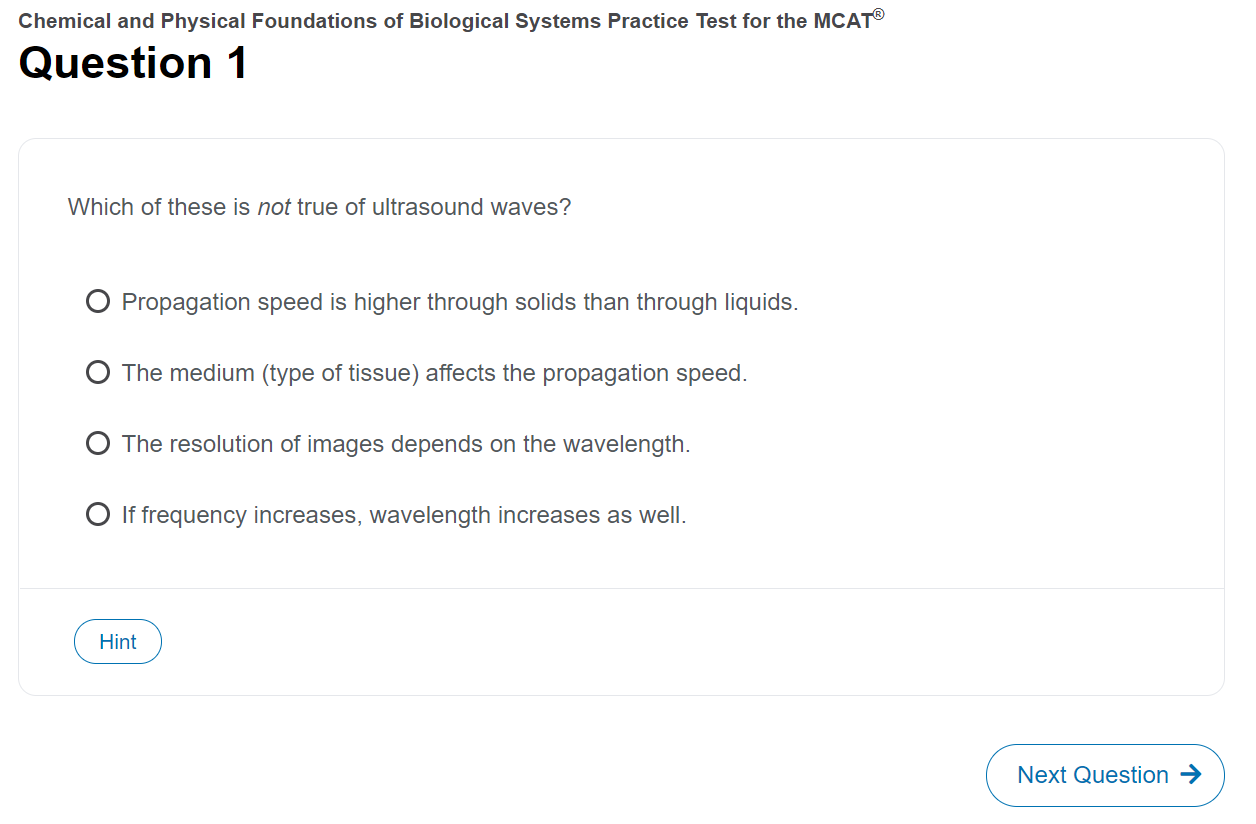Open the Hint for Question 1
1256x824 pixels.
(117, 641)
